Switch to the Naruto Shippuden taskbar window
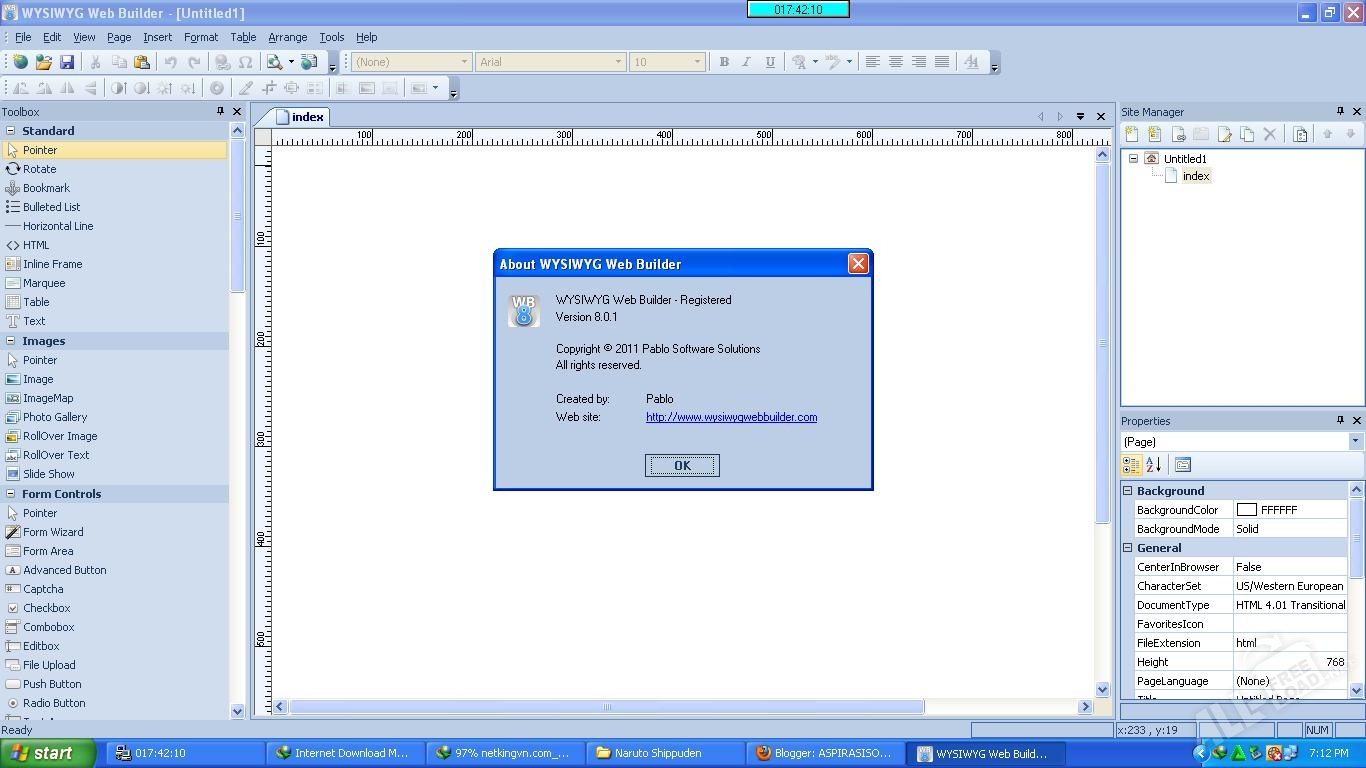1366x768 pixels. tap(657, 753)
